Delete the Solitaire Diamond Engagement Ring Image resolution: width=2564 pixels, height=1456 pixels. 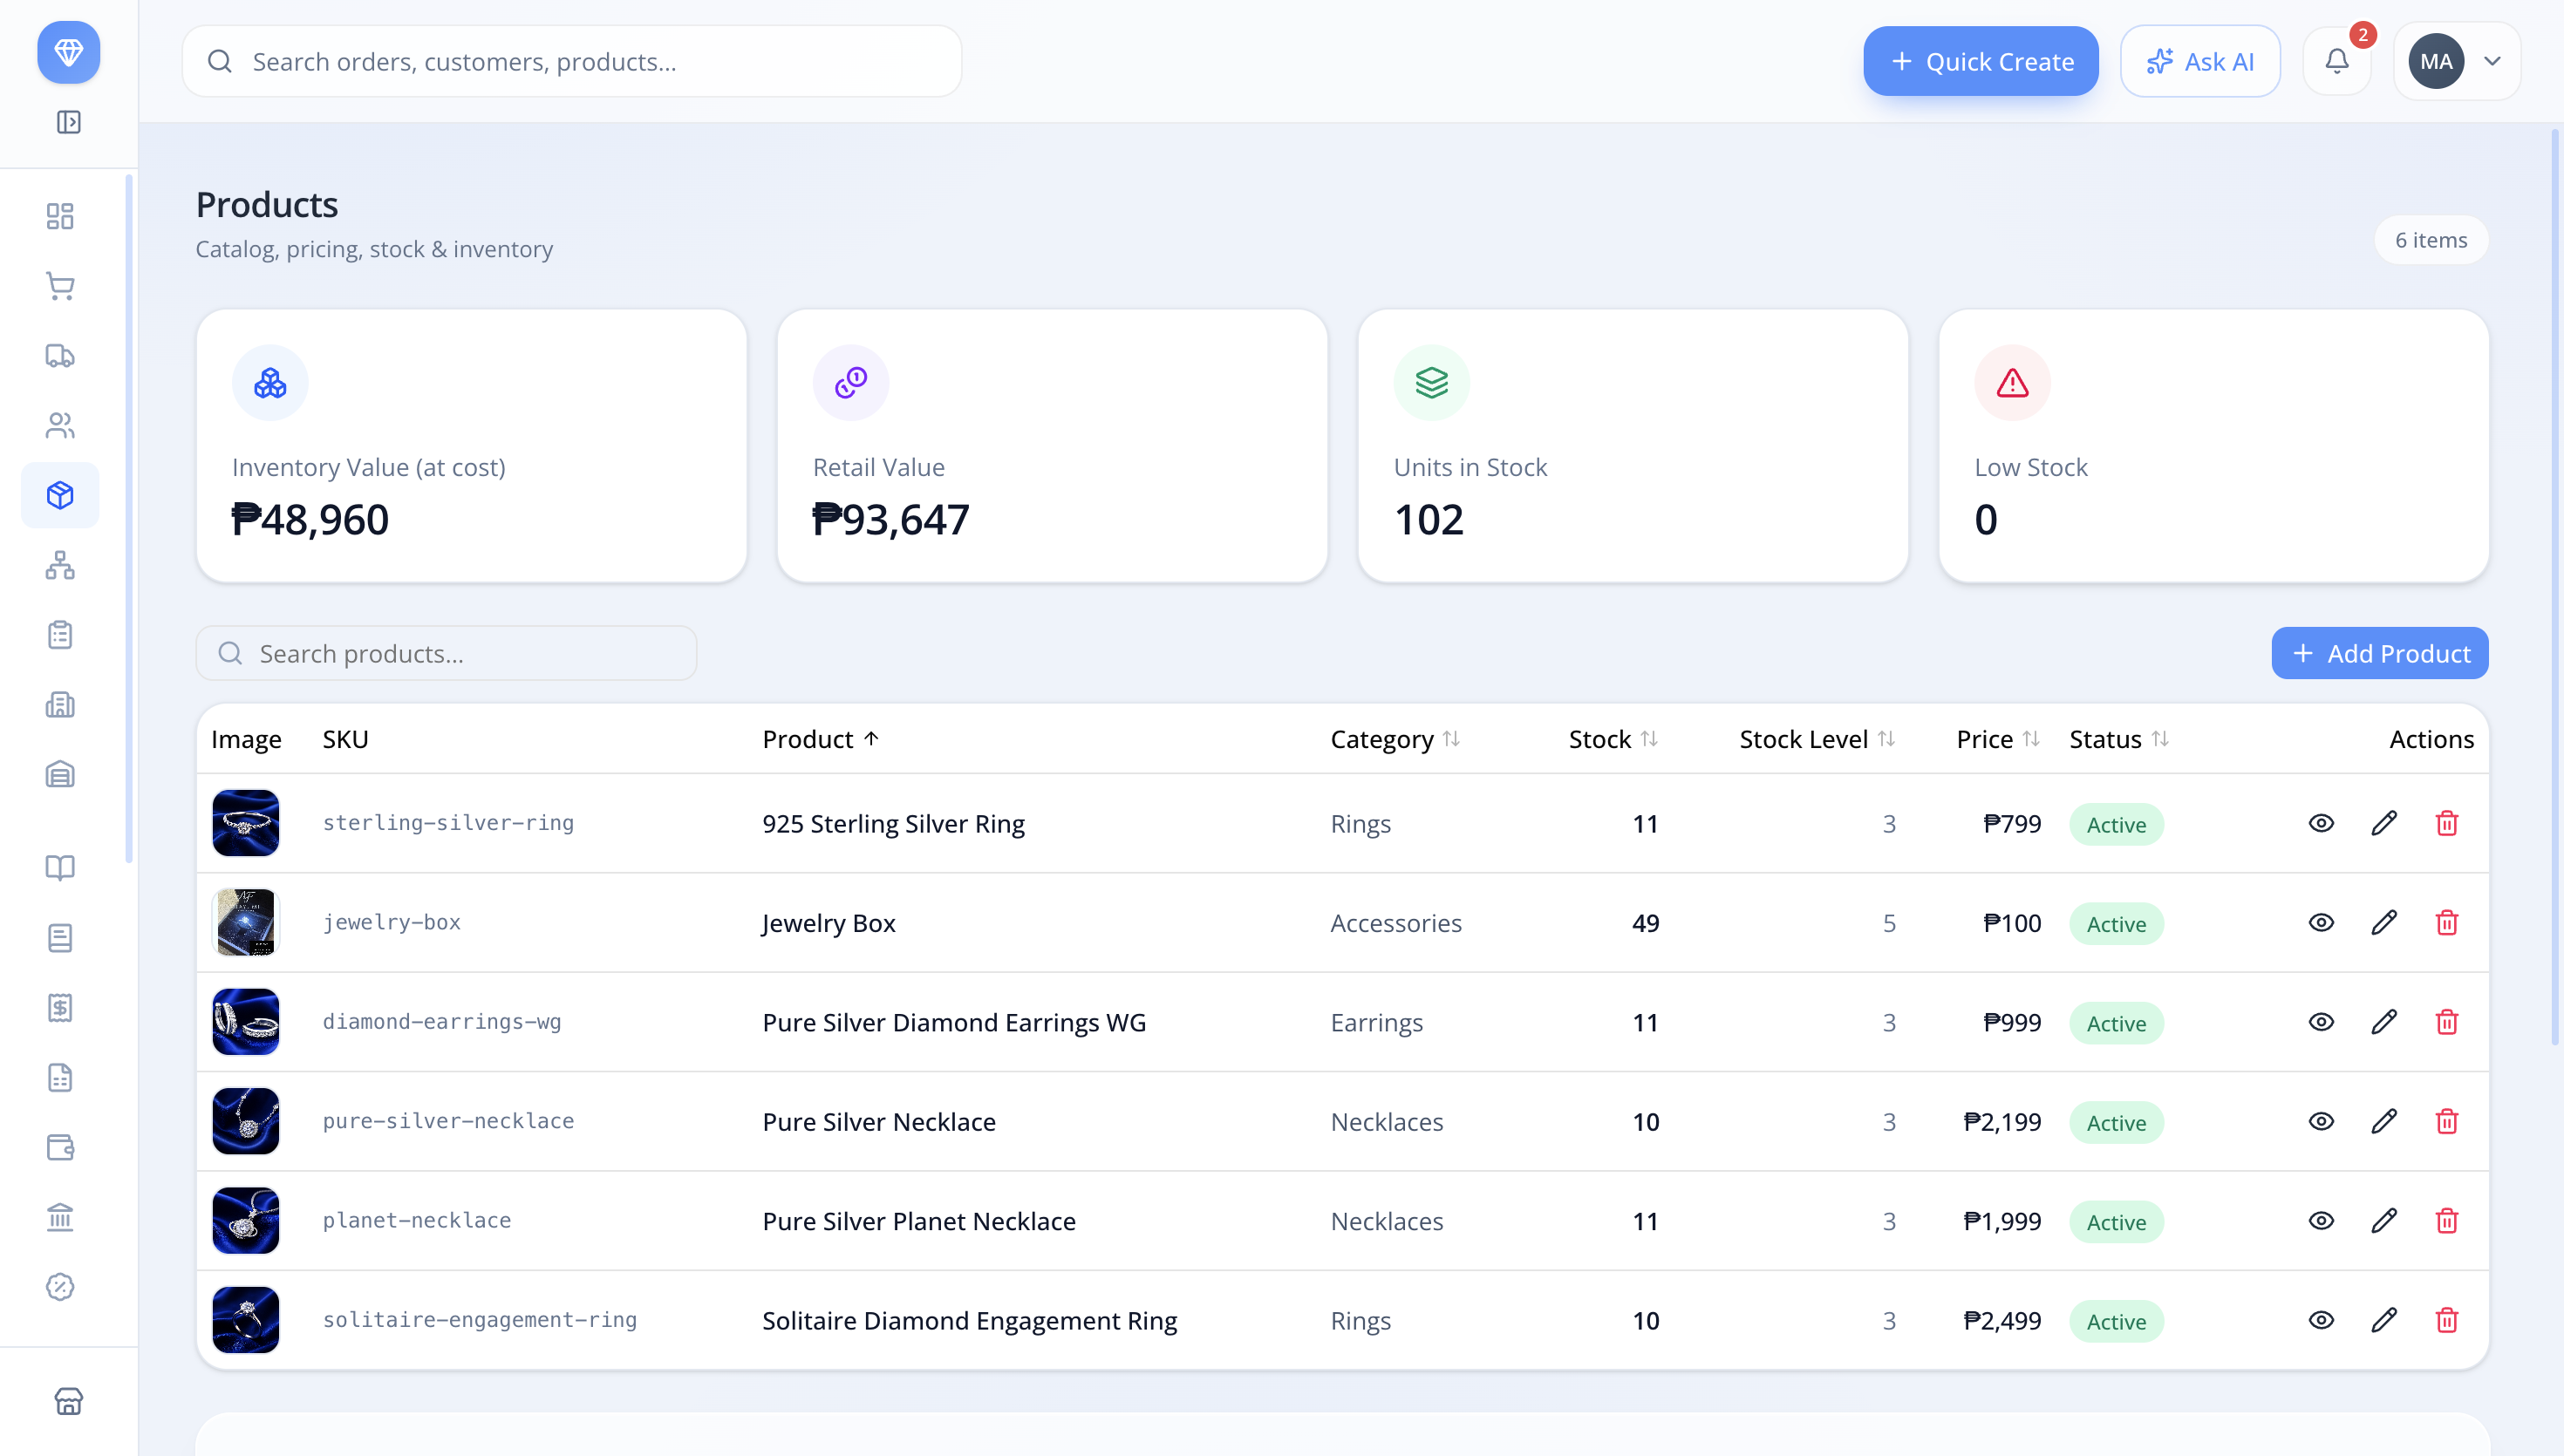click(x=2447, y=1320)
